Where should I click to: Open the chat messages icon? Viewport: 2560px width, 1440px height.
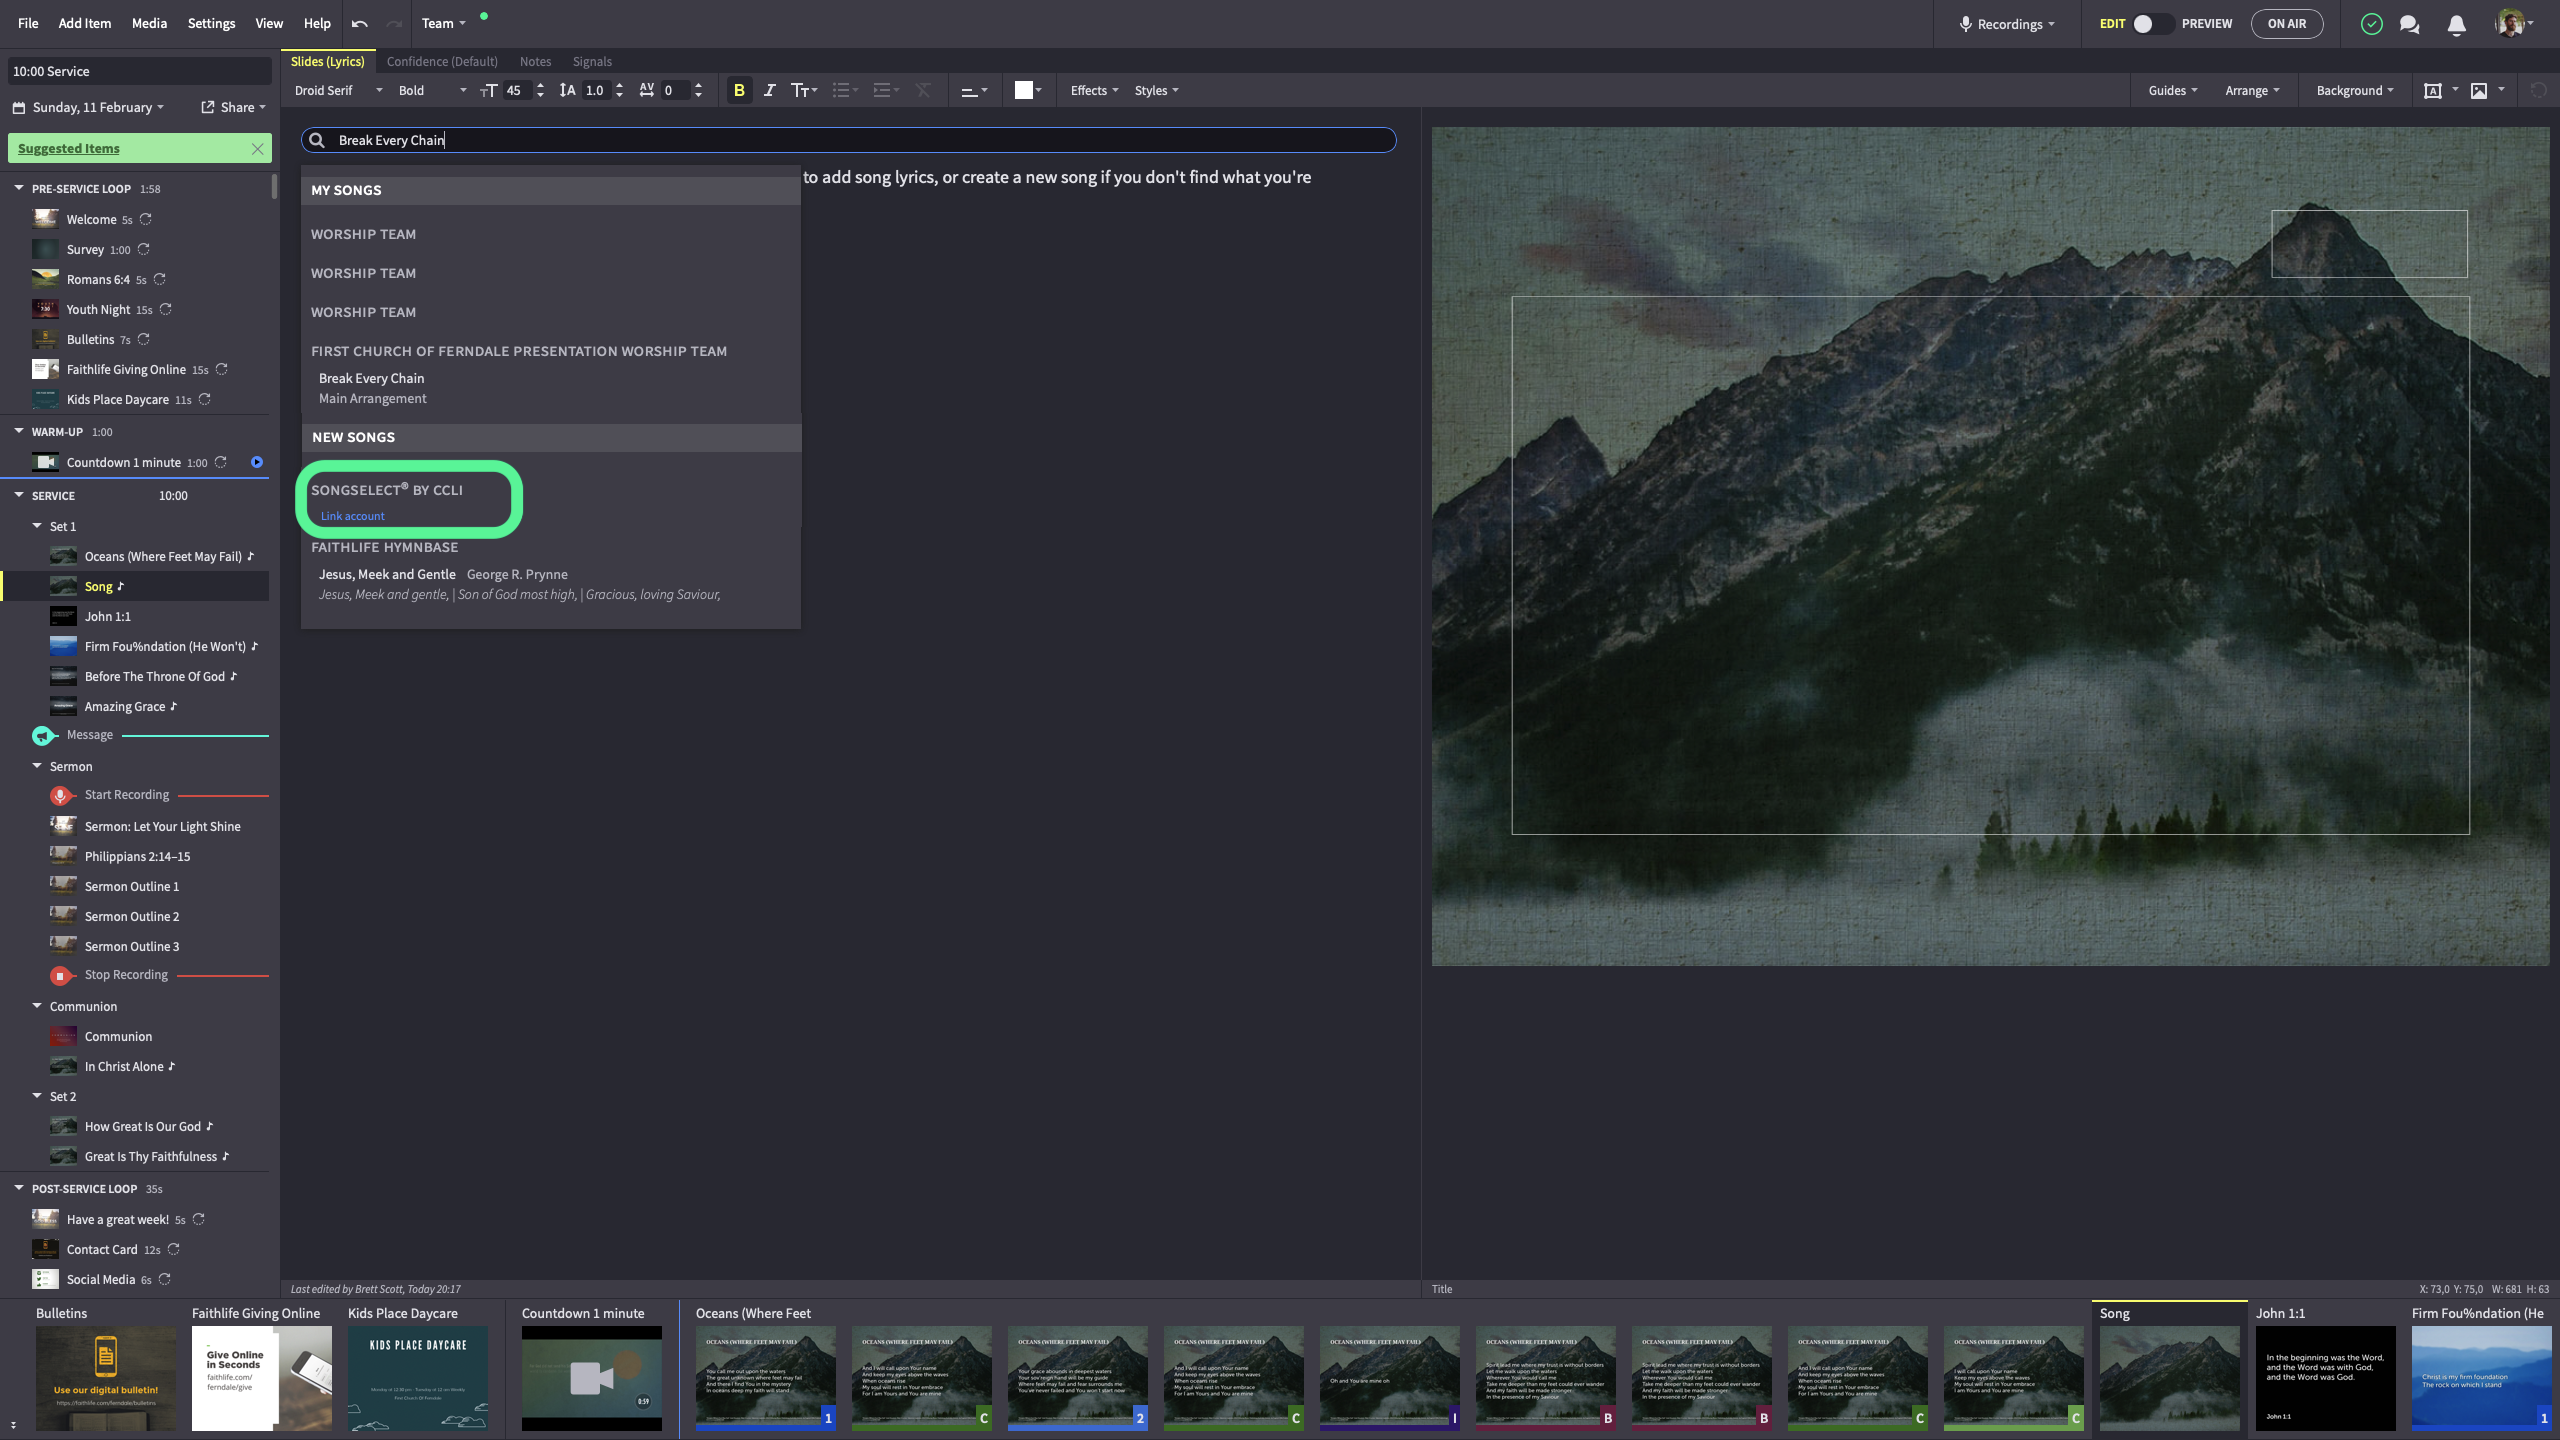coord(2409,24)
